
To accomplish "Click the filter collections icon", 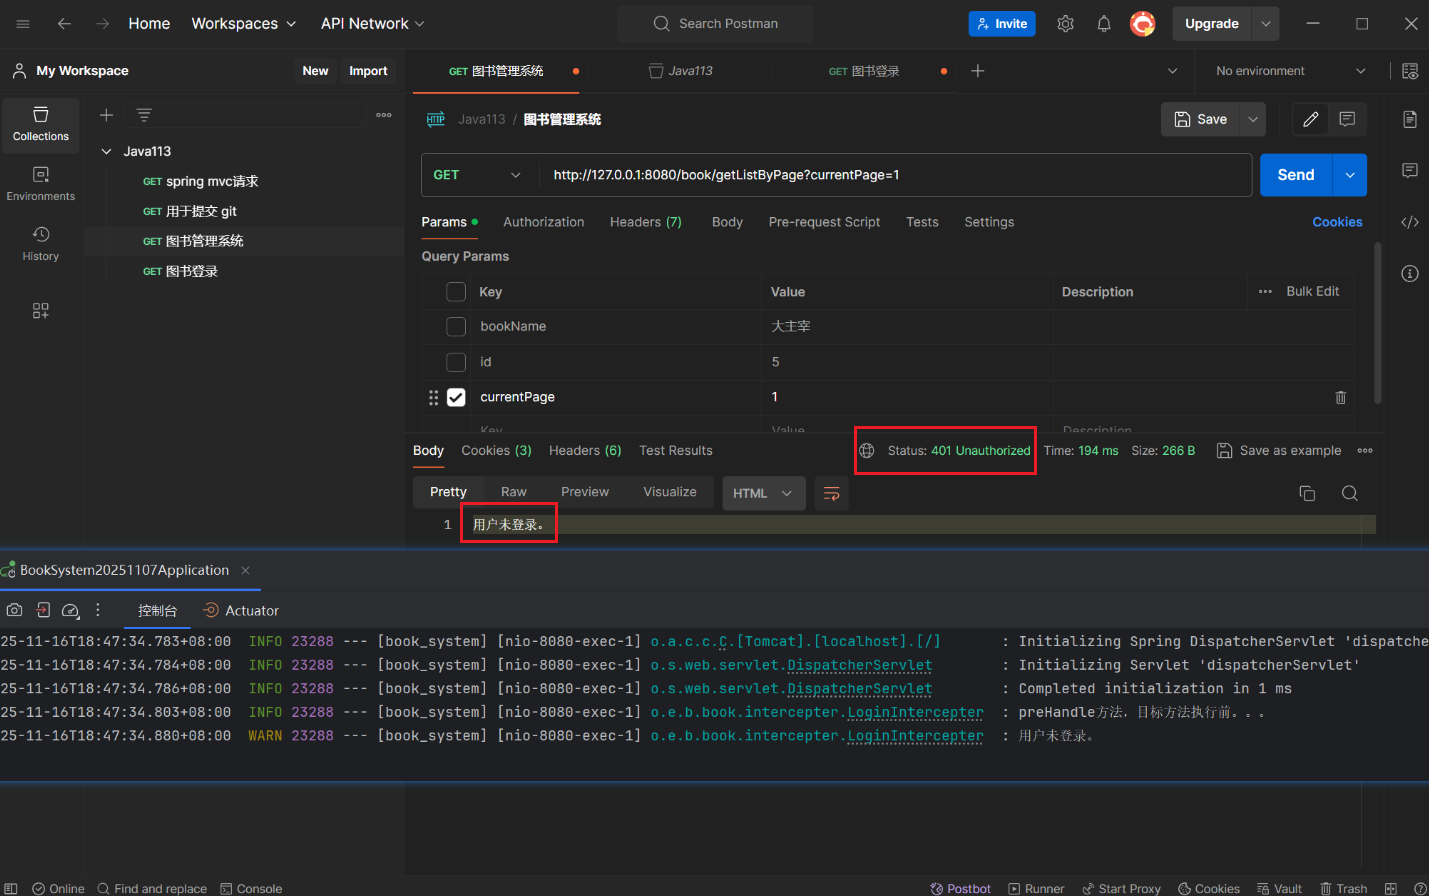I will pyautogui.click(x=144, y=115).
